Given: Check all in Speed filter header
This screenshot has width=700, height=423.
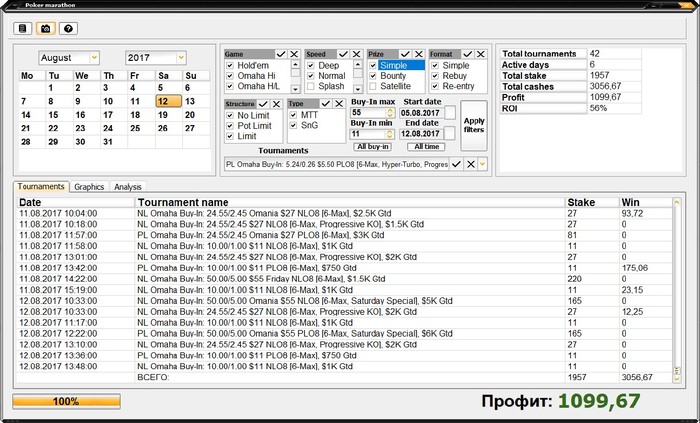Looking at the screenshot, I should click(x=343, y=54).
